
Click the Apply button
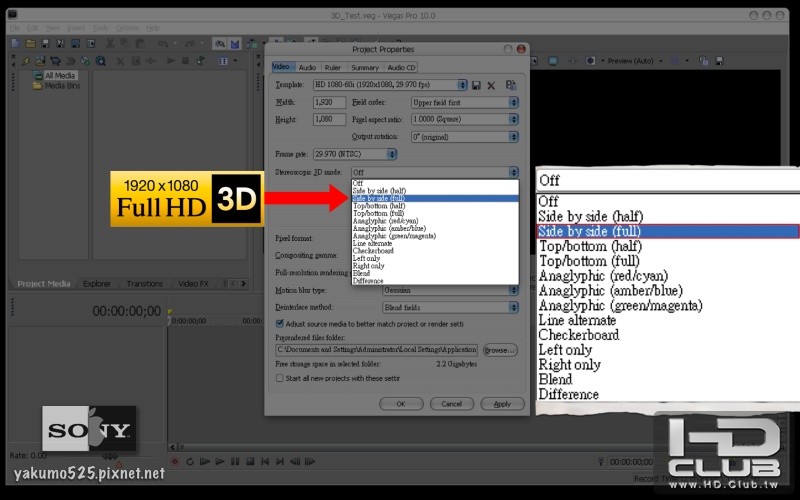tap(502, 404)
